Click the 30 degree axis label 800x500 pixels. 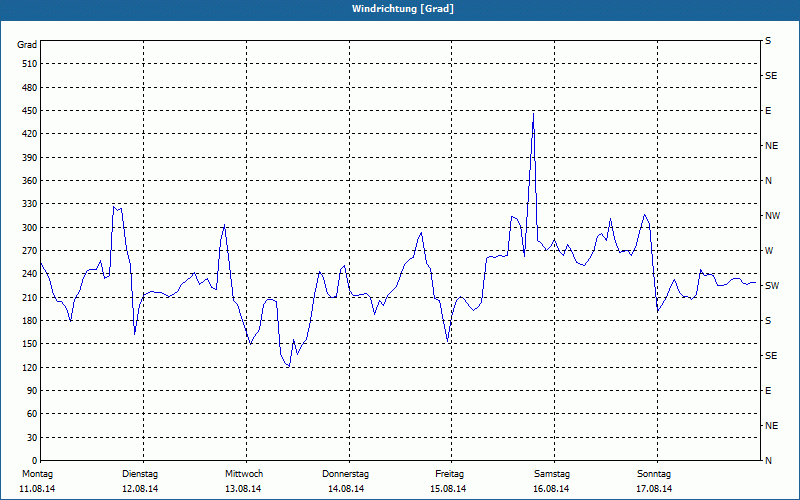(32, 438)
